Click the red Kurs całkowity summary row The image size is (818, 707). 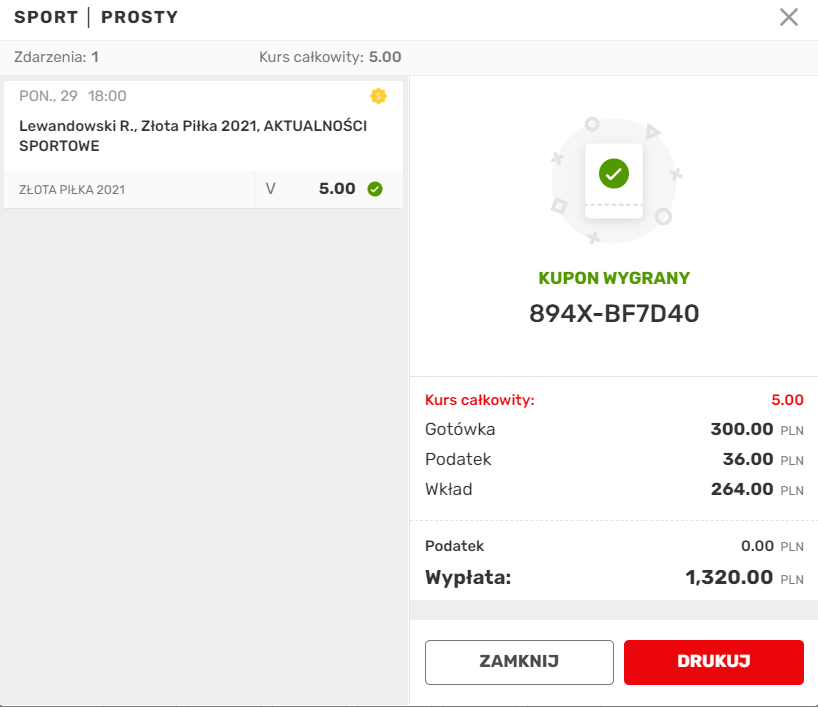pyautogui.click(x=614, y=400)
